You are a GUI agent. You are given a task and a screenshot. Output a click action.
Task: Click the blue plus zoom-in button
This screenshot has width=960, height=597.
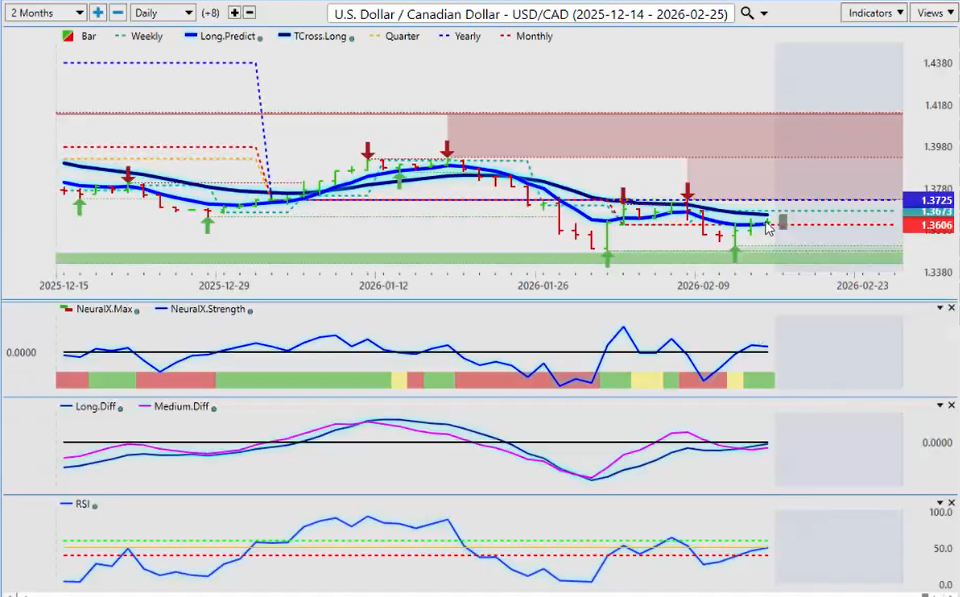pyautogui.click(x=98, y=13)
